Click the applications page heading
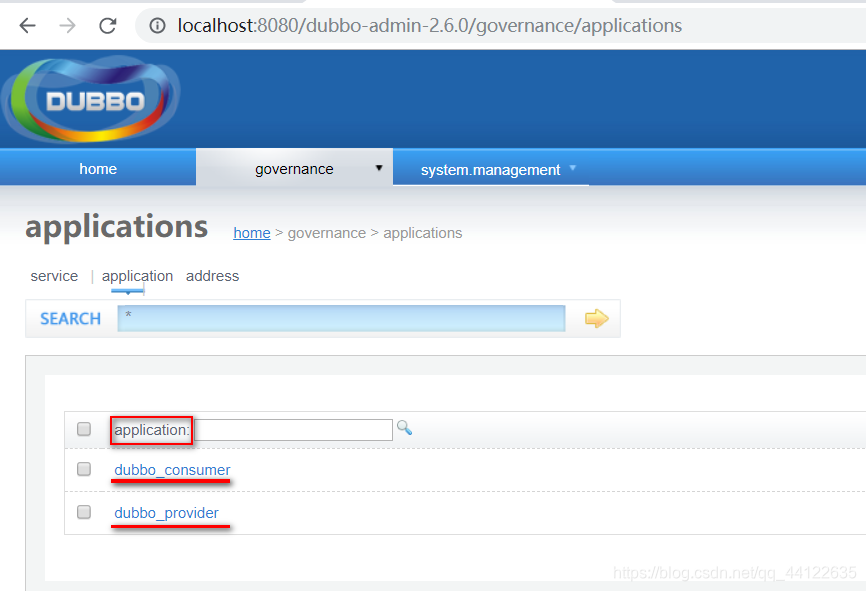The height and width of the screenshot is (591, 866). pos(117,227)
